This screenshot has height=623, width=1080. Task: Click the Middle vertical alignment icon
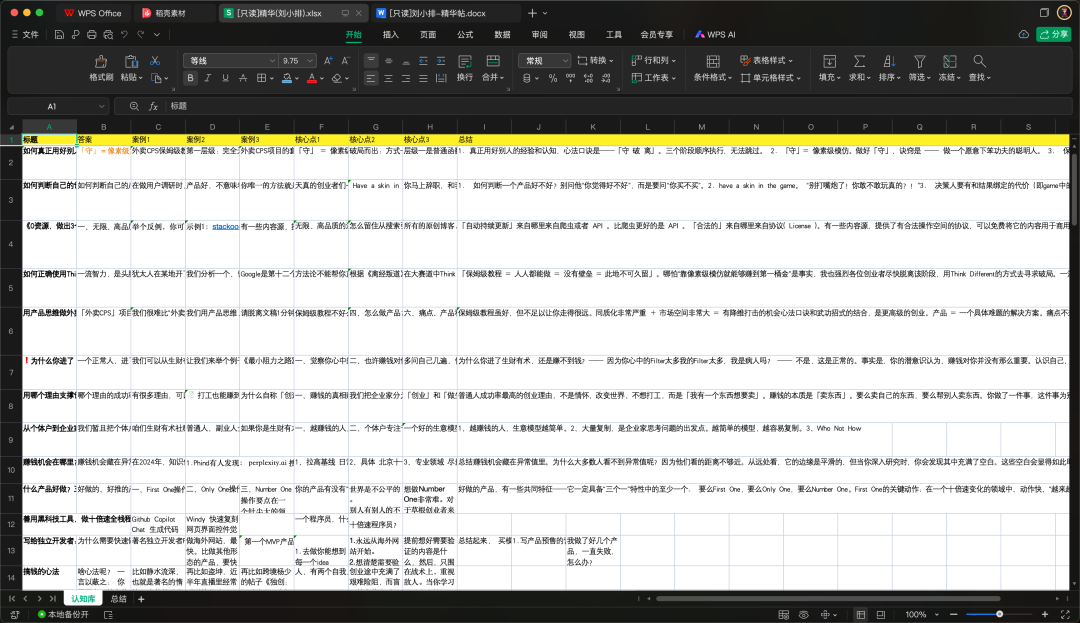tap(388, 61)
